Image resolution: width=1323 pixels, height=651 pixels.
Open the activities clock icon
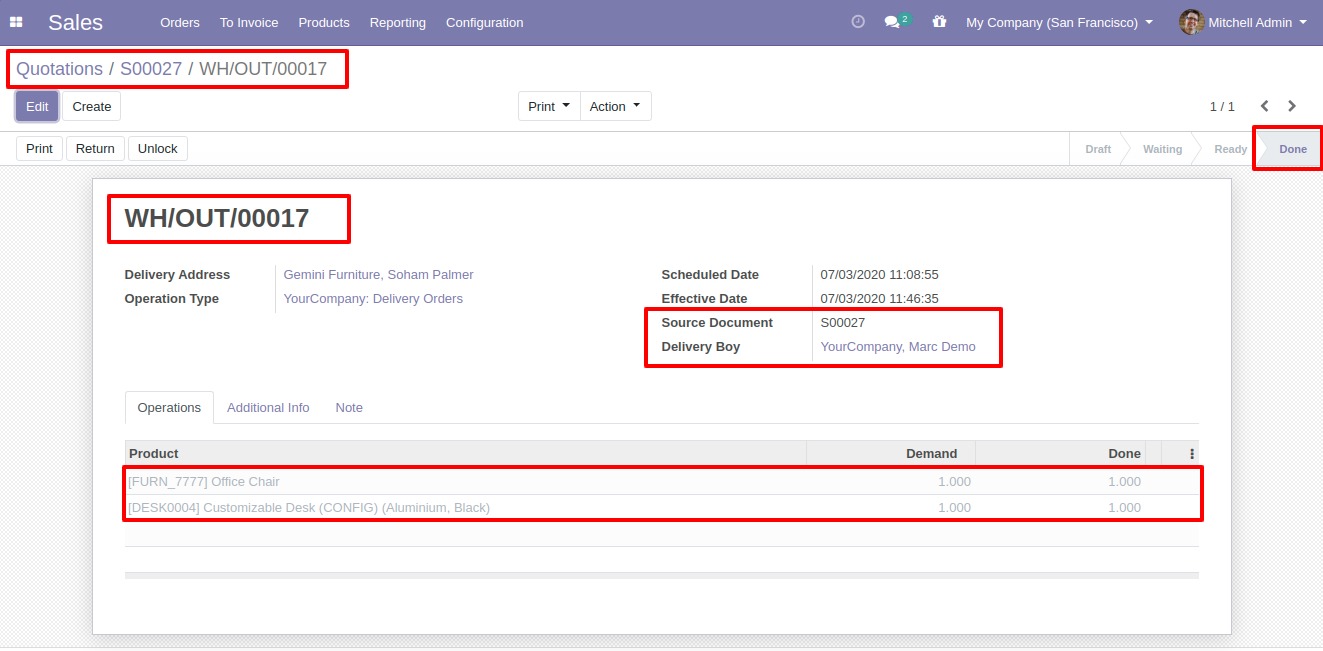858,22
